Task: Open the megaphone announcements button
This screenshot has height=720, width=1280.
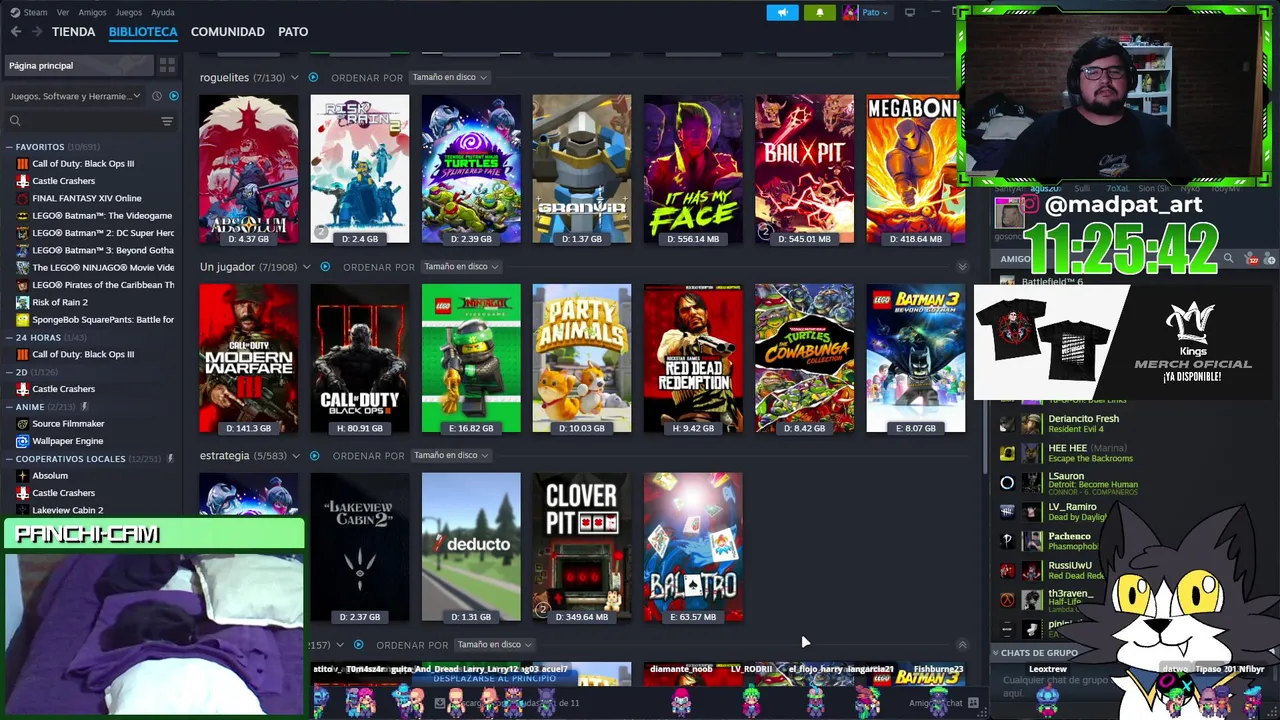Action: point(782,12)
